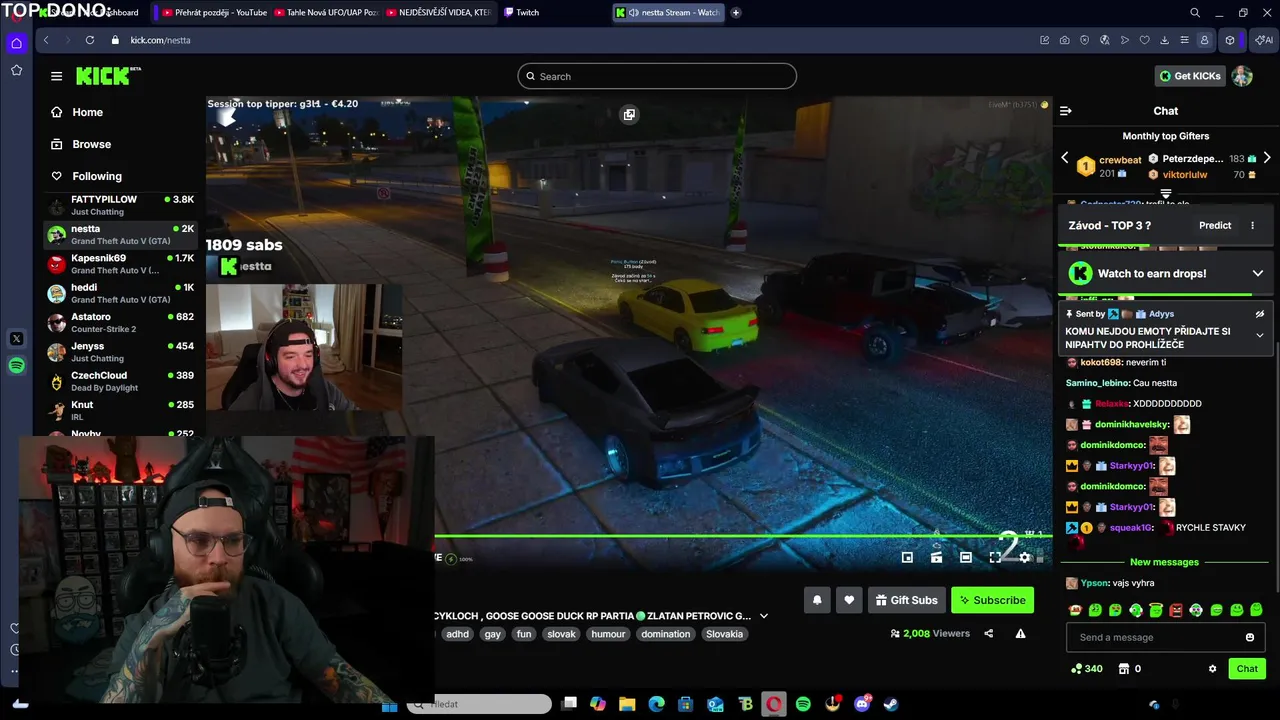Screen dimensions: 1280x720
Task: Toggle theater mode in the player
Action: (966, 557)
